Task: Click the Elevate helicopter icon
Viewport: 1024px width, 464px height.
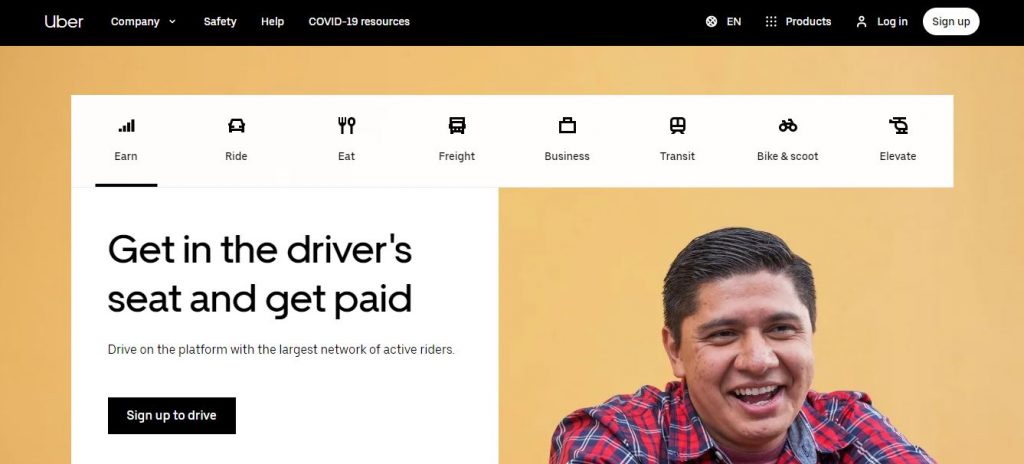Action: pos(898,125)
